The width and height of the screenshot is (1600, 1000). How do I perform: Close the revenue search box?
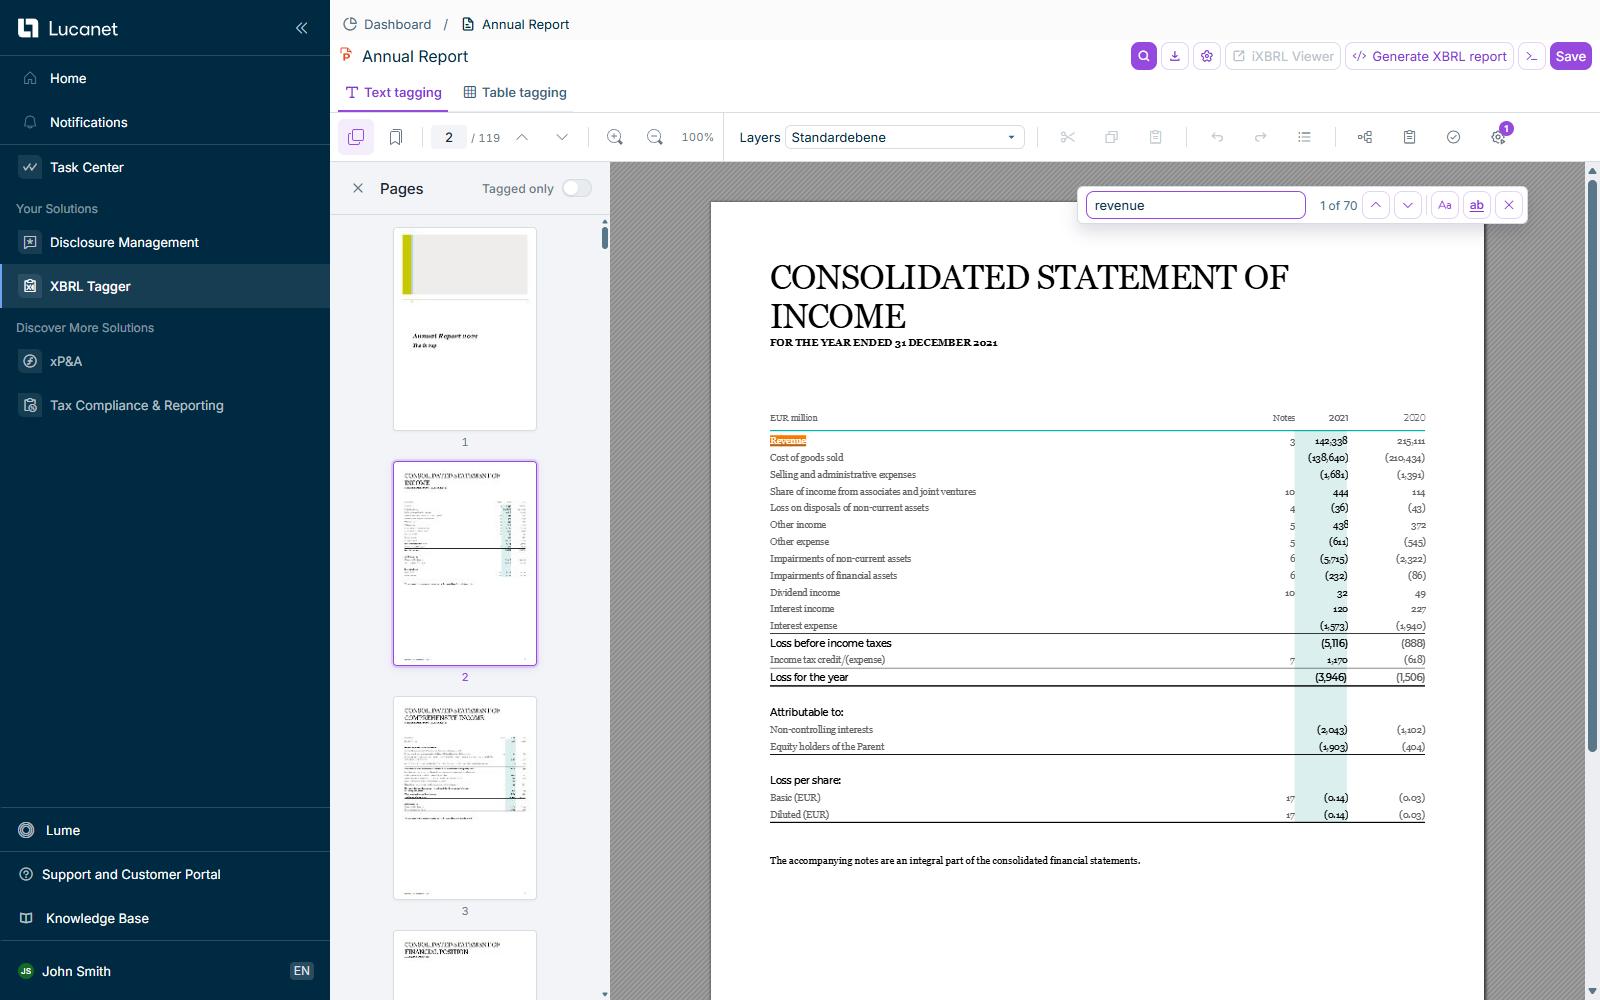[x=1509, y=205]
